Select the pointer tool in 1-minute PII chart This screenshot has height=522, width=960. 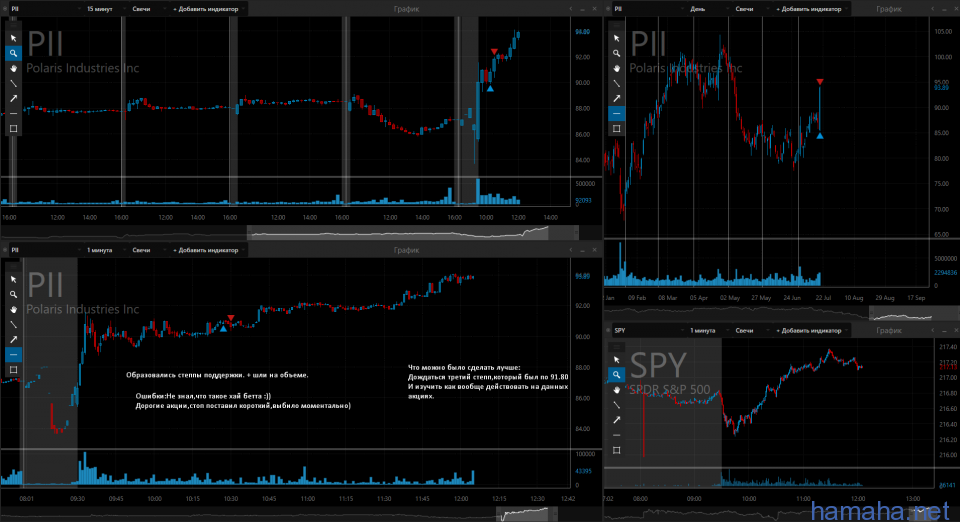[13, 279]
